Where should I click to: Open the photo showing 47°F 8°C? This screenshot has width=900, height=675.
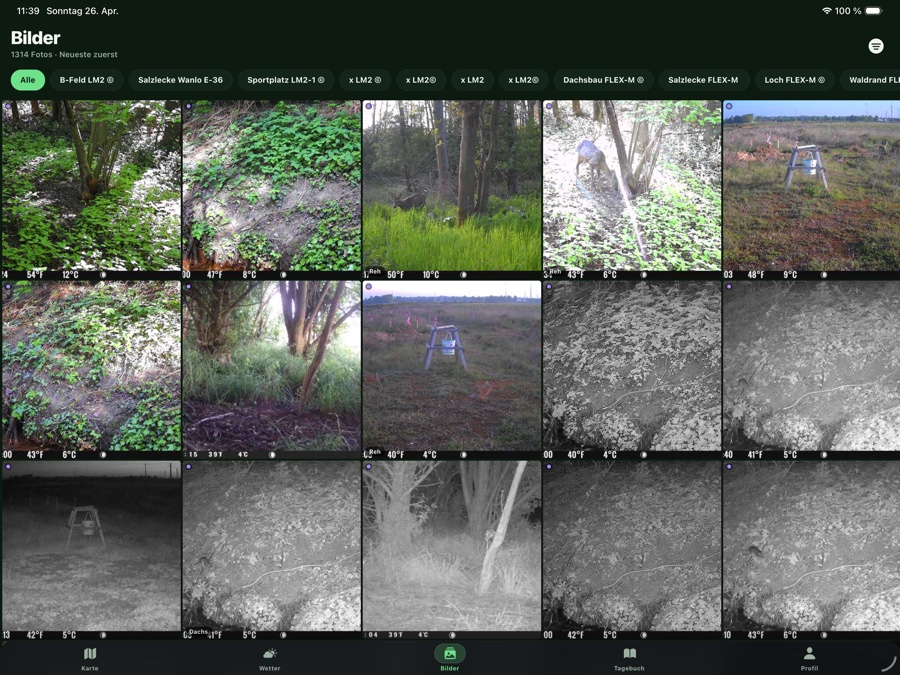point(271,190)
